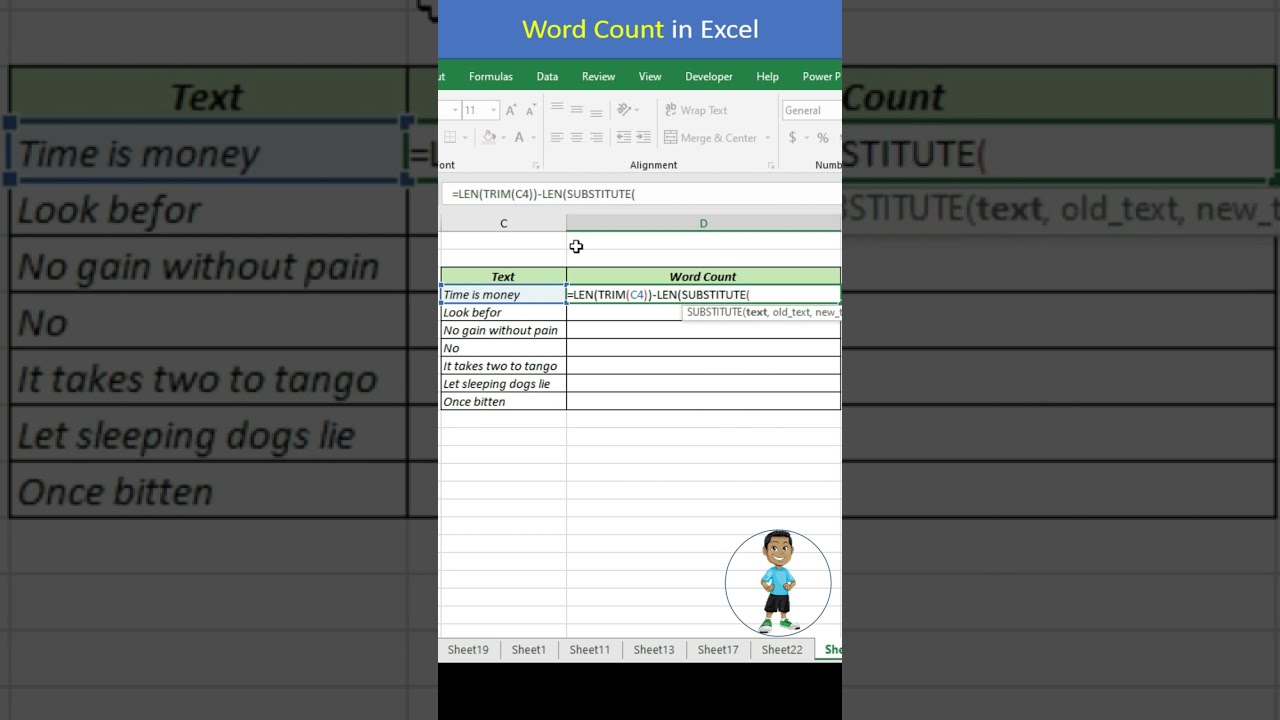Select the "It takes two to tango" cell
The height and width of the screenshot is (720, 1280).
point(503,366)
